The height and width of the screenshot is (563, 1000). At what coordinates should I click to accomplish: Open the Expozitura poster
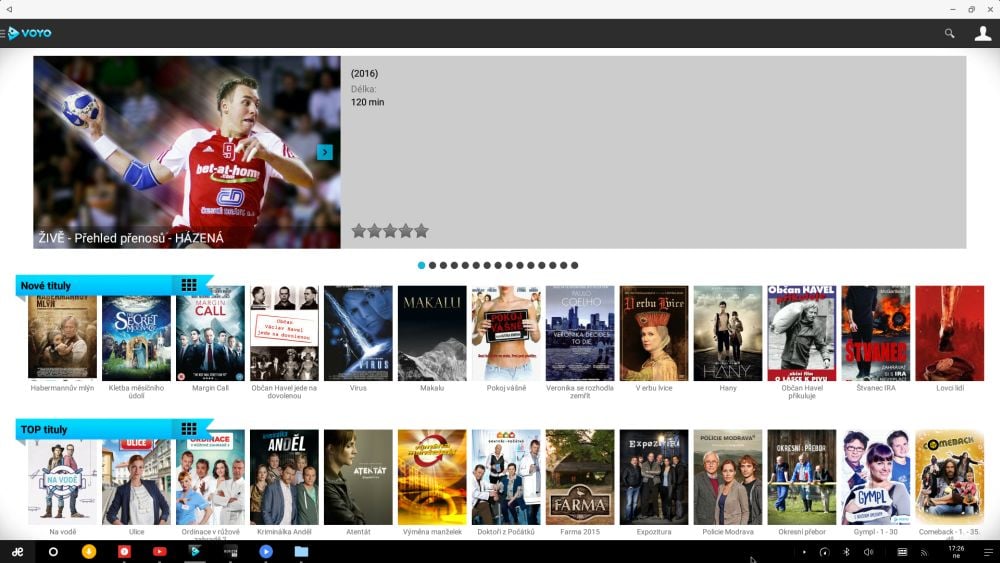[654, 477]
